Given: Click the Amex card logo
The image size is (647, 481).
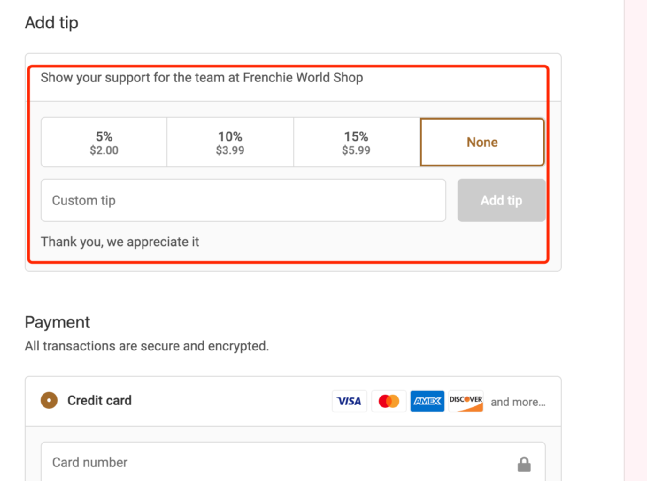Looking at the screenshot, I should 427,401.
